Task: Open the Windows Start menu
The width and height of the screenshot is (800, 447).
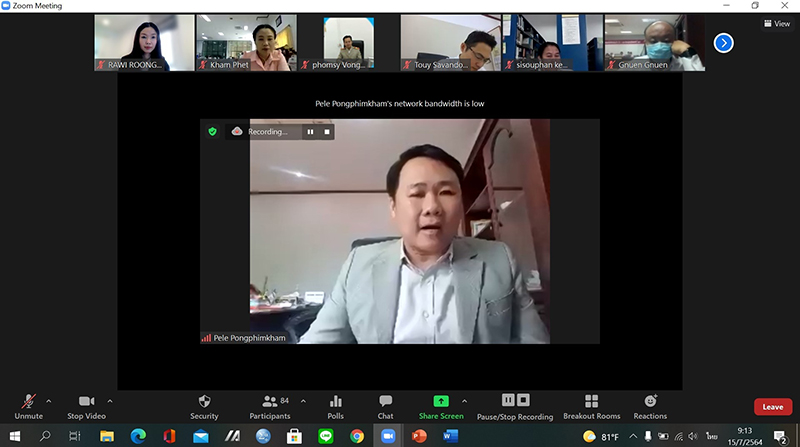Action: [15, 436]
